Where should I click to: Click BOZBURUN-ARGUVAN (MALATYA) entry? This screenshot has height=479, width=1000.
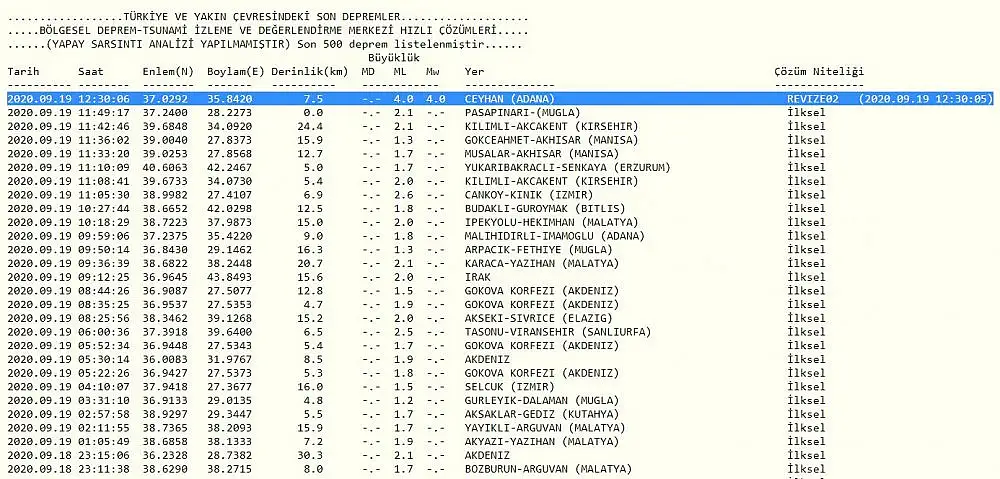click(548, 469)
